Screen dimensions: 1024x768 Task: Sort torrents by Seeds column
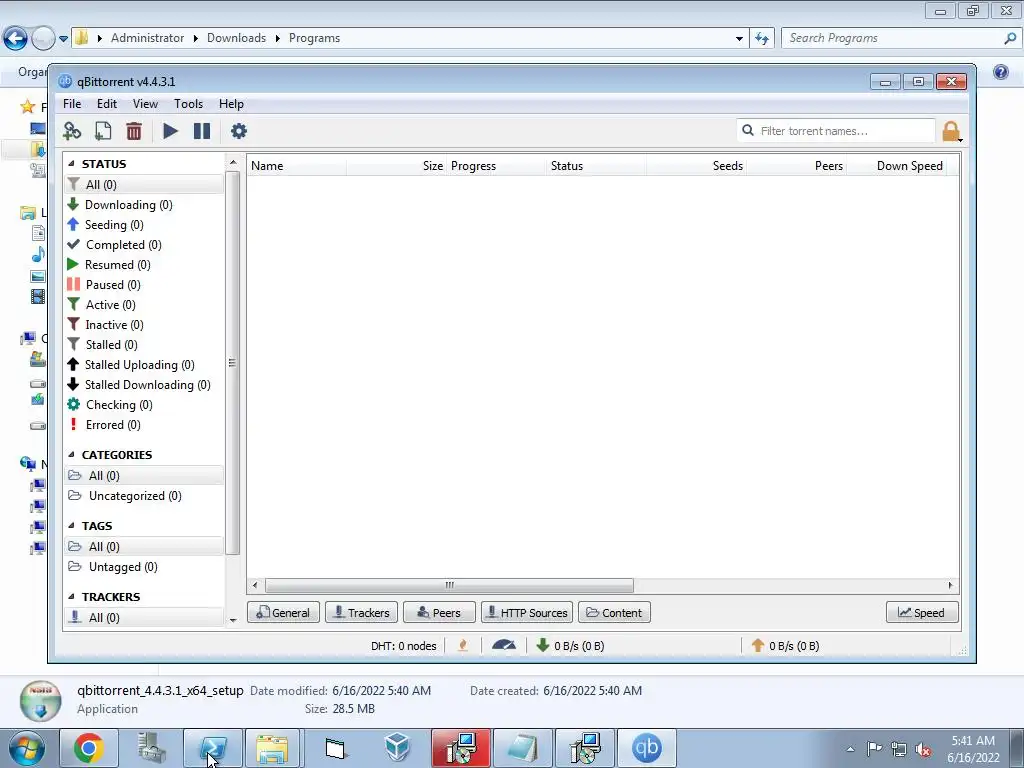[x=696, y=166]
